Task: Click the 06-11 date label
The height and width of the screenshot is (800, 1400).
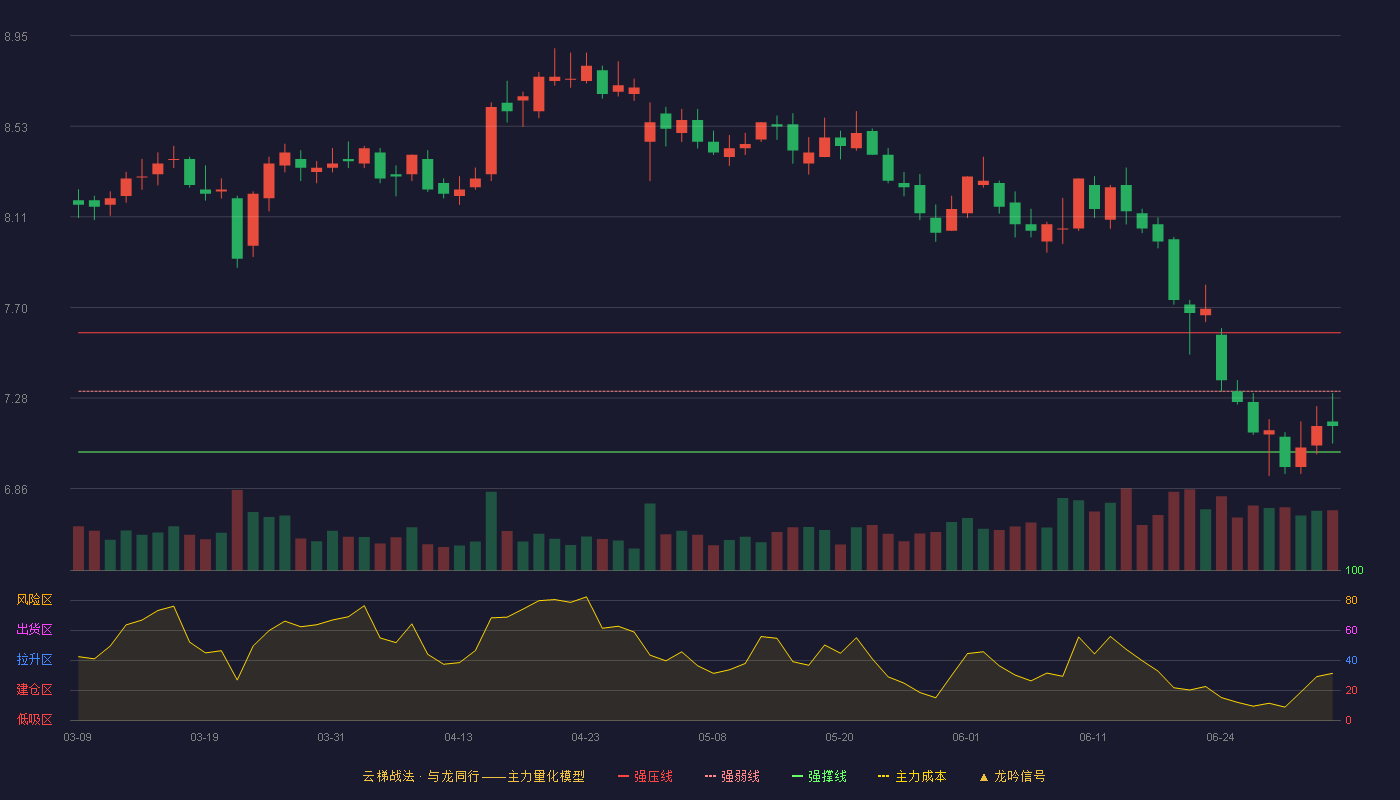Action: pos(1093,737)
